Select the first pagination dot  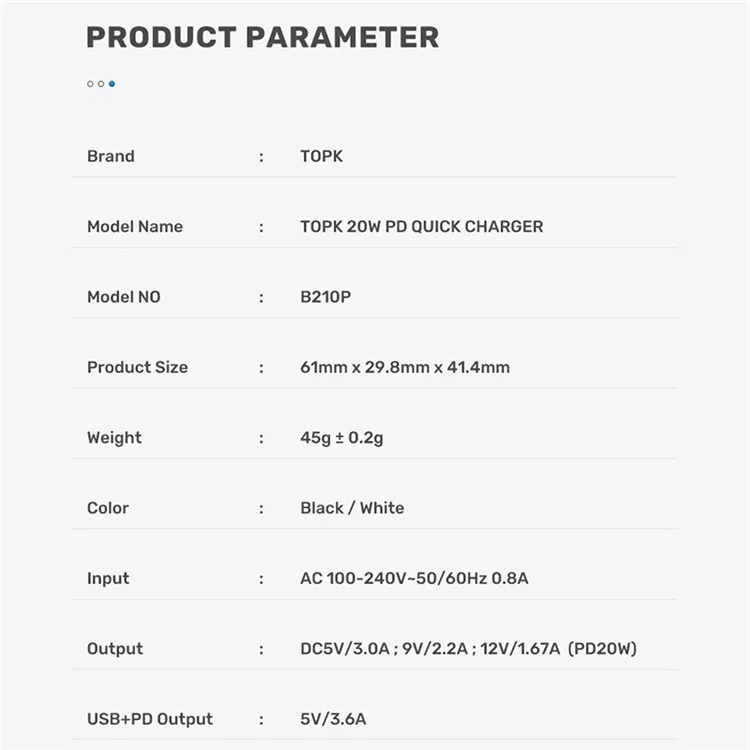[x=90, y=84]
